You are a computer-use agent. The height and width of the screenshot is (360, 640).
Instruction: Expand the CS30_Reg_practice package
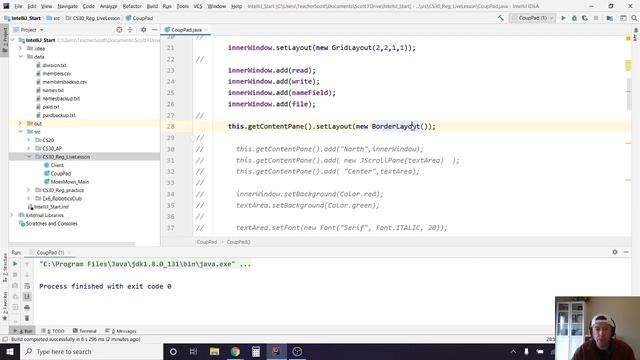[x=29, y=190]
